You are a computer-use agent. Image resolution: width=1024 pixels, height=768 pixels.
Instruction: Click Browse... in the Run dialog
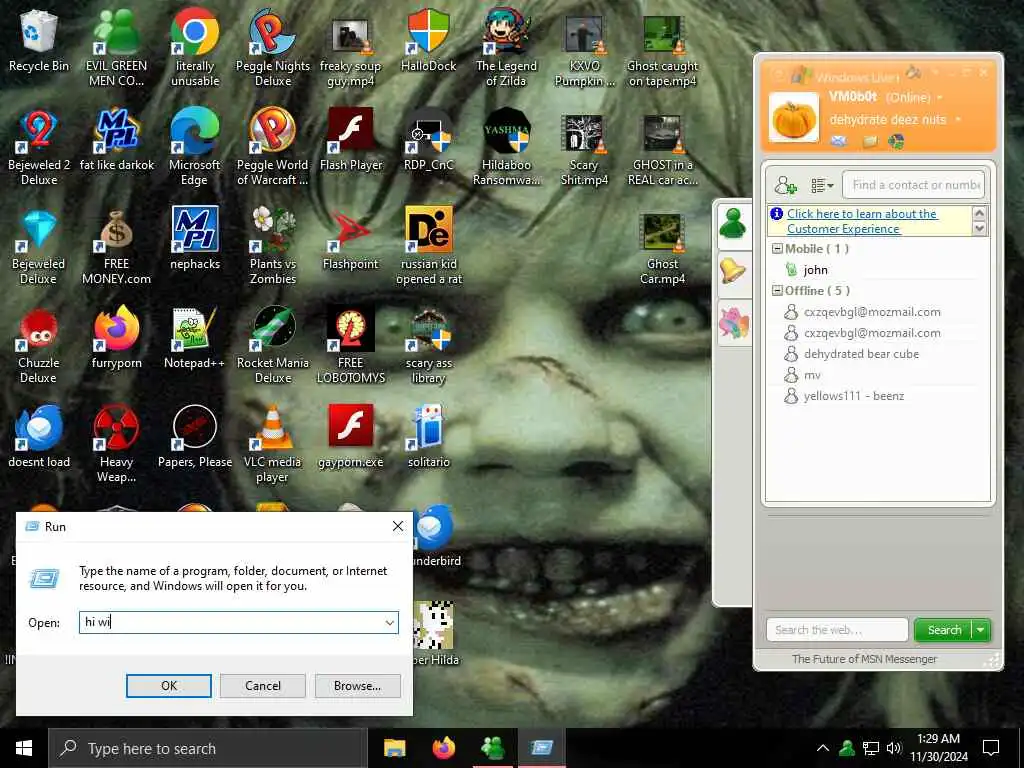click(357, 686)
